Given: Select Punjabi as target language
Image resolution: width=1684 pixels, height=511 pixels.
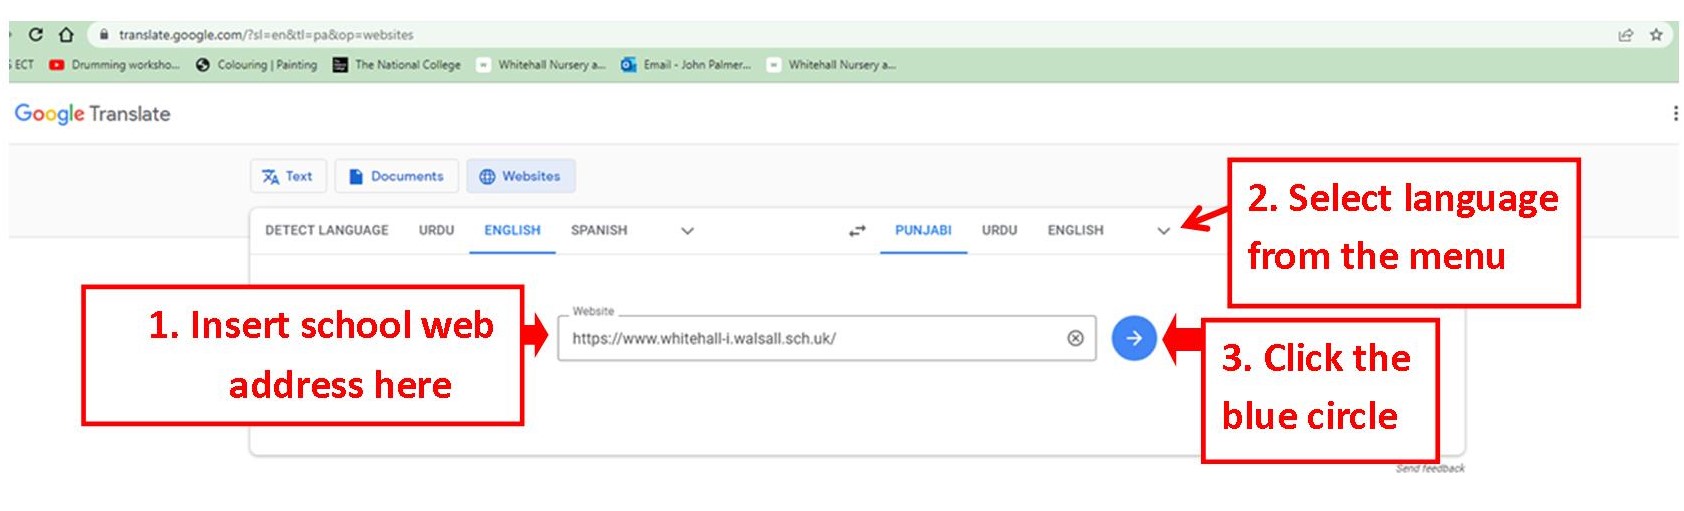Looking at the screenshot, I should [923, 230].
